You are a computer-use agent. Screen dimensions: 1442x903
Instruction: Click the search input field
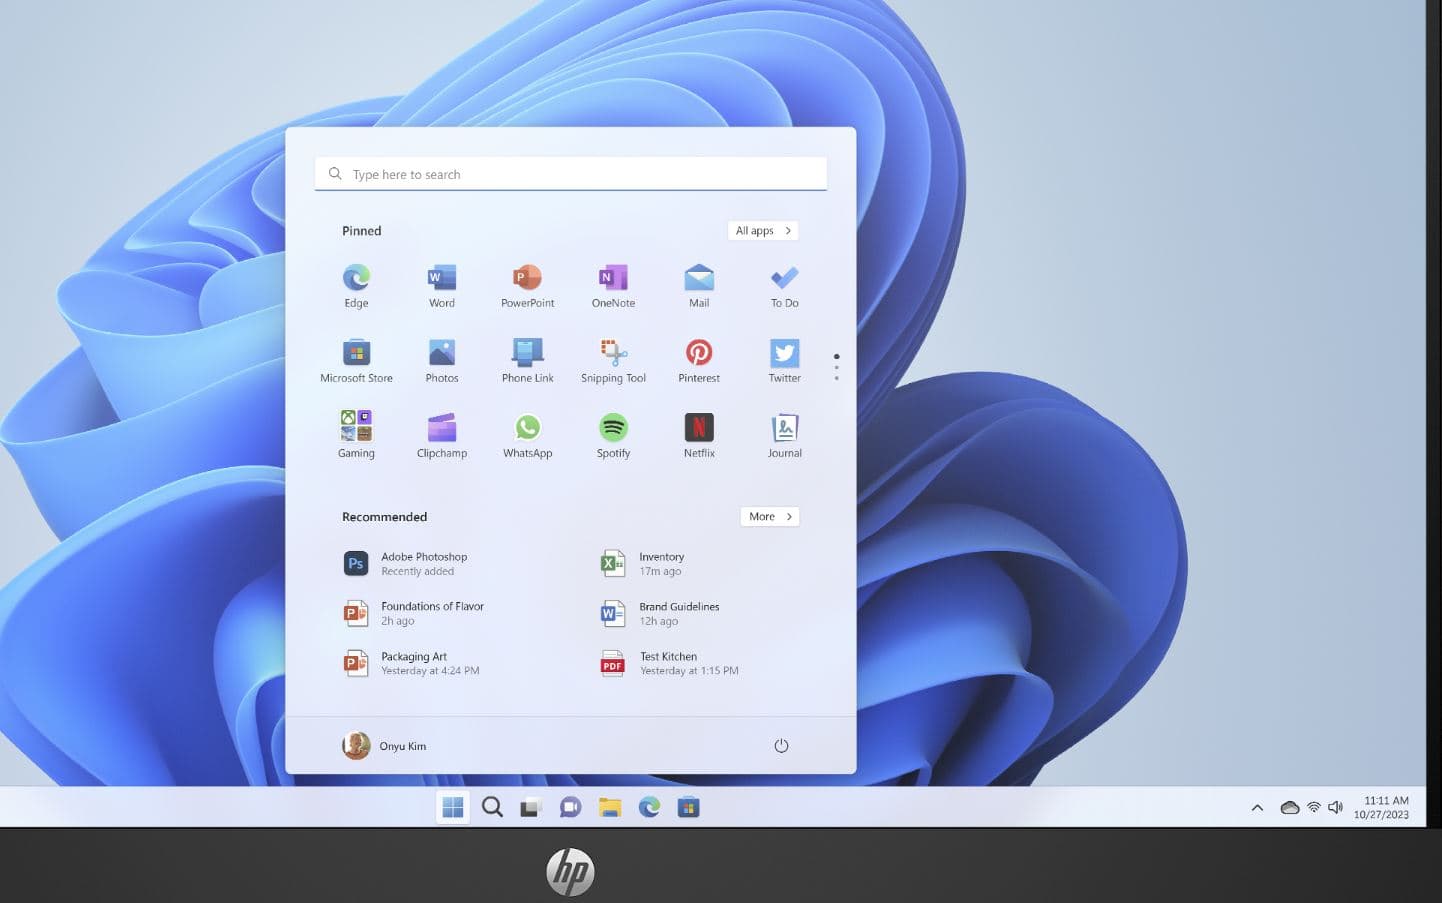pos(570,173)
